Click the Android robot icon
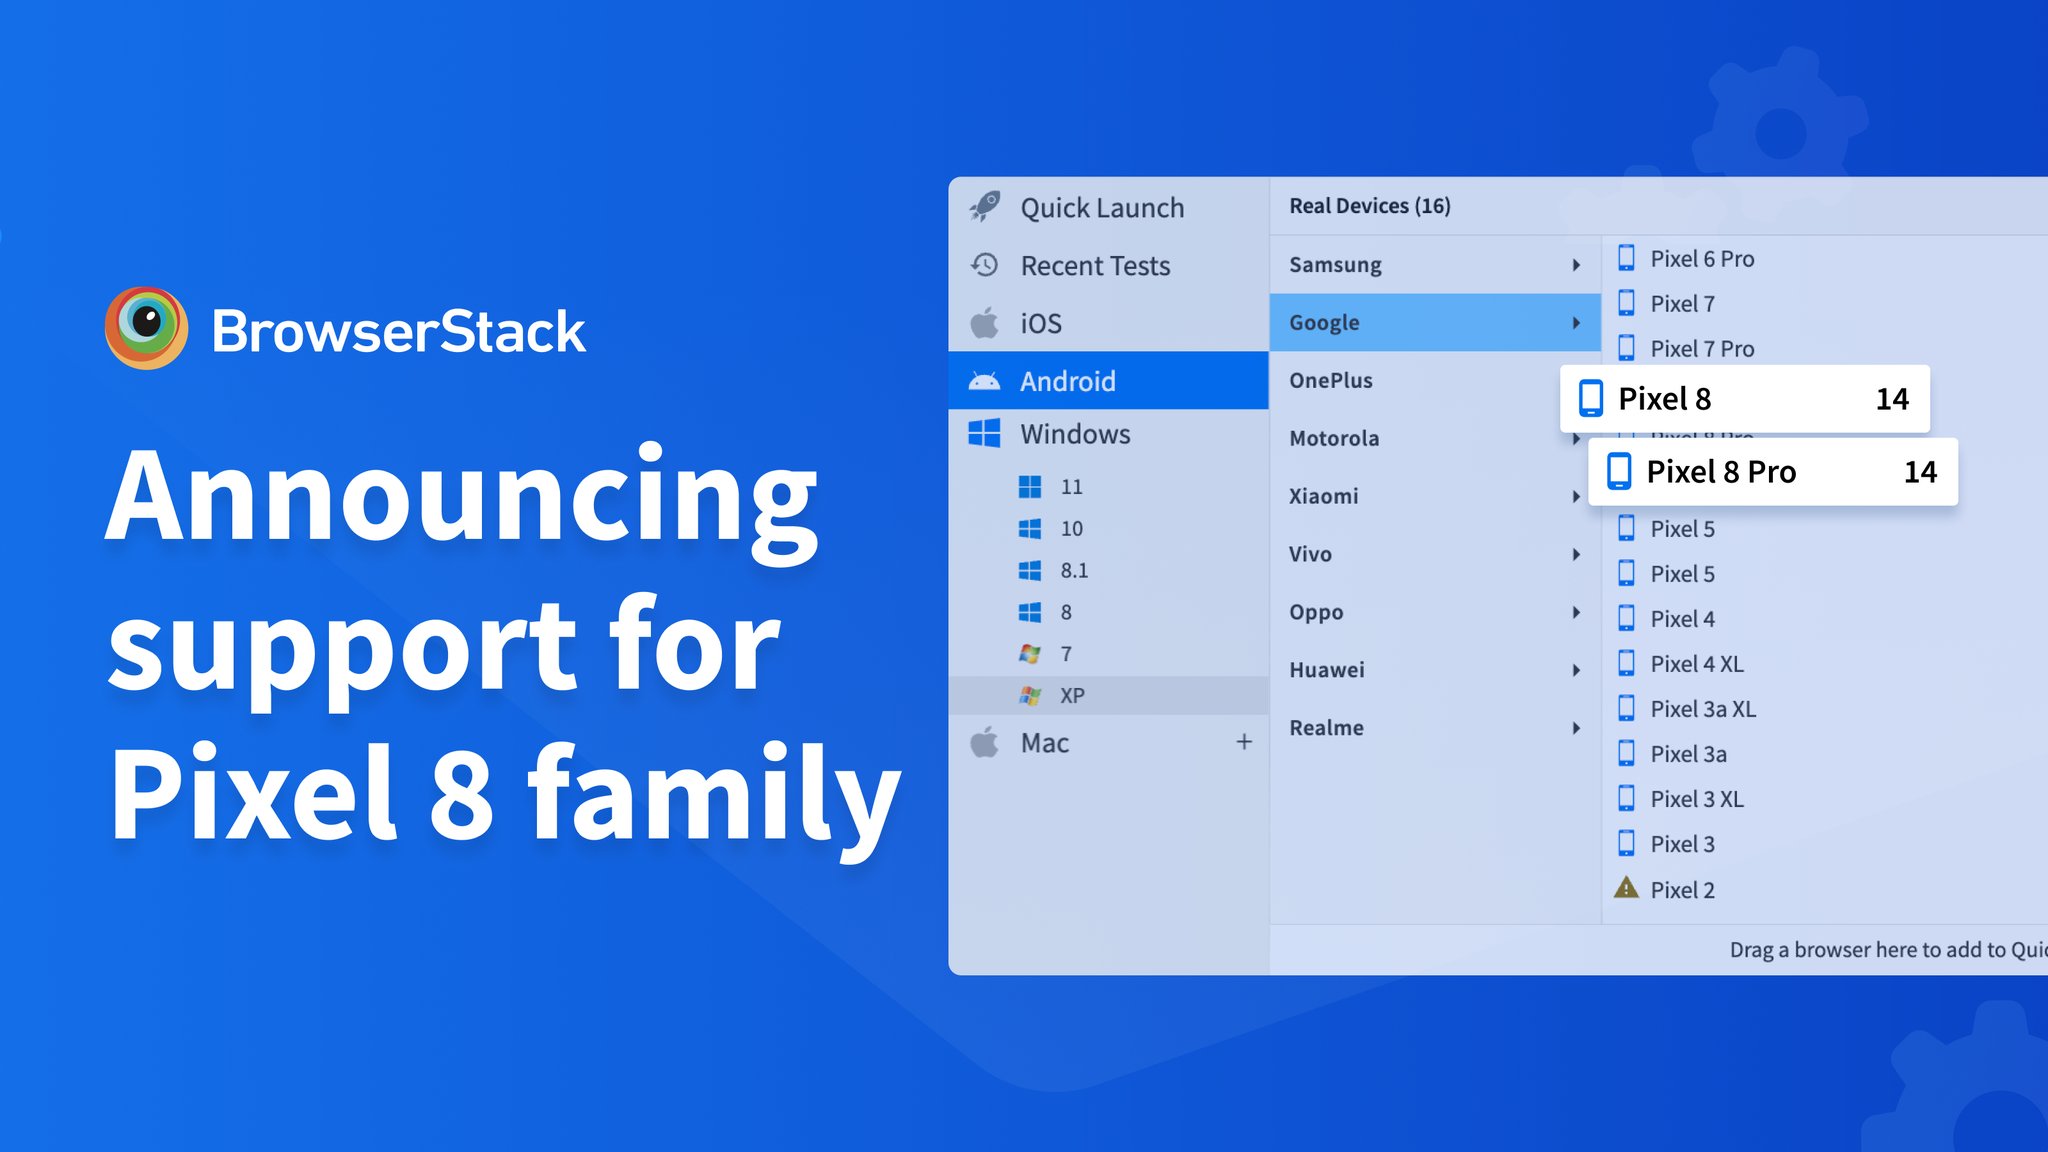This screenshot has width=2048, height=1152. 985,381
